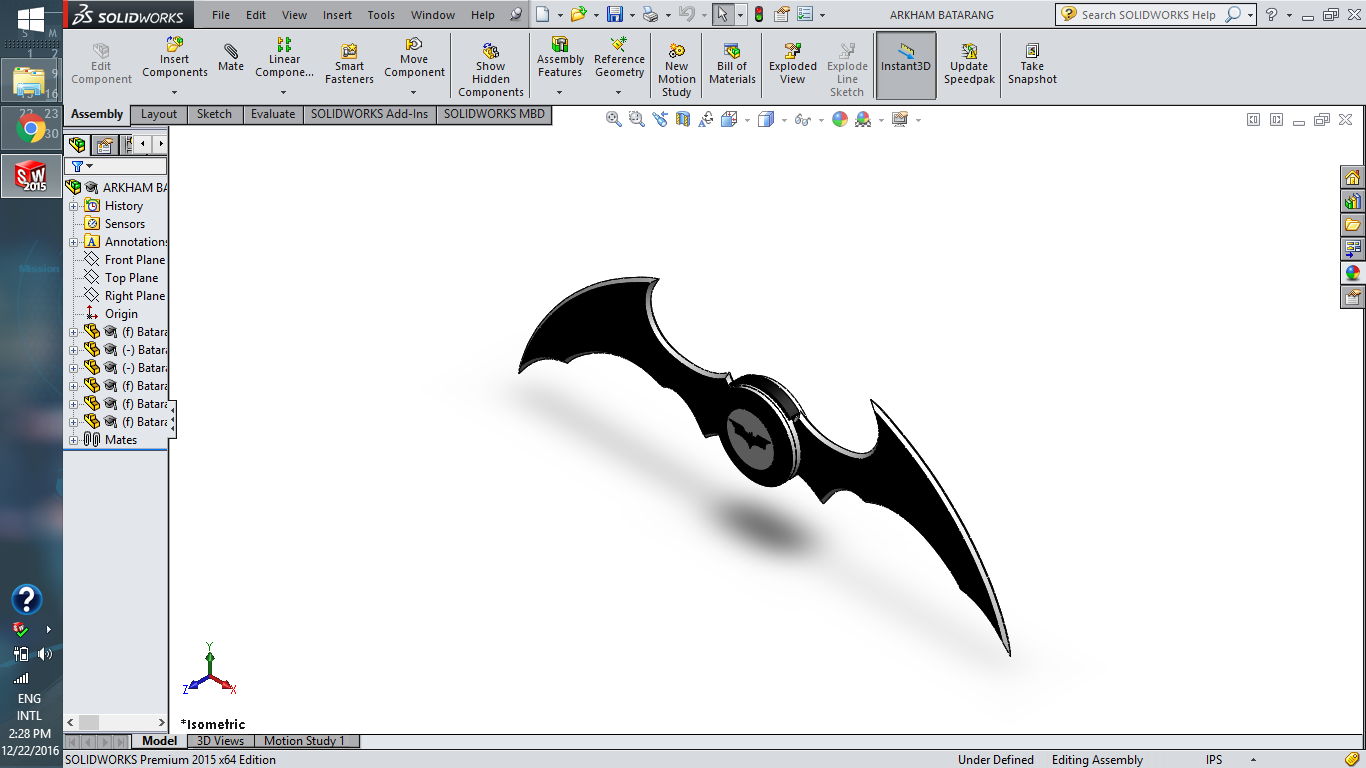Create a New Motion Study
Image resolution: width=1366 pixels, height=768 pixels.
click(677, 70)
